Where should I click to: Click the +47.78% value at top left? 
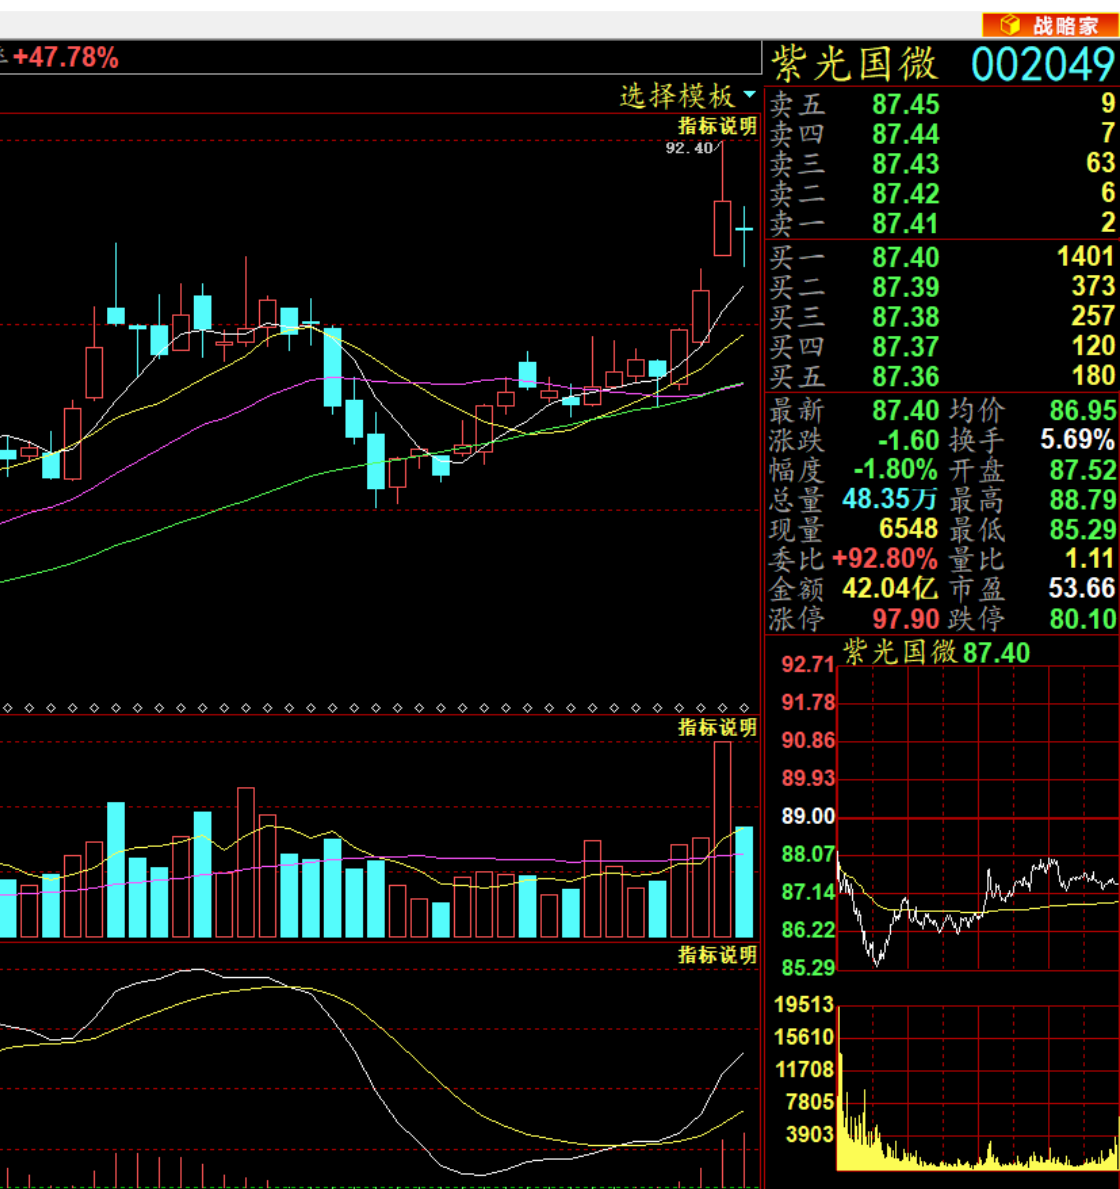click(x=66, y=58)
